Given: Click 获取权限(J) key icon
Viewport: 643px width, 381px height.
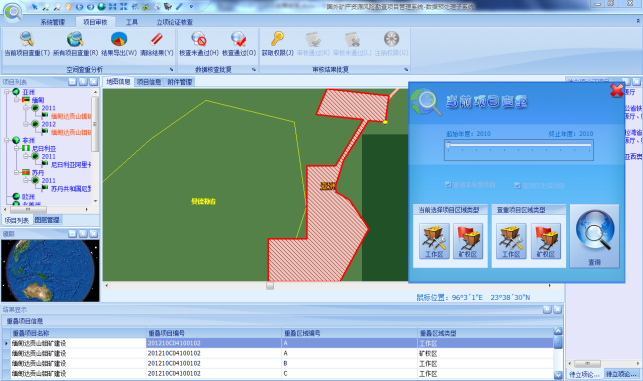Looking at the screenshot, I should [277, 39].
